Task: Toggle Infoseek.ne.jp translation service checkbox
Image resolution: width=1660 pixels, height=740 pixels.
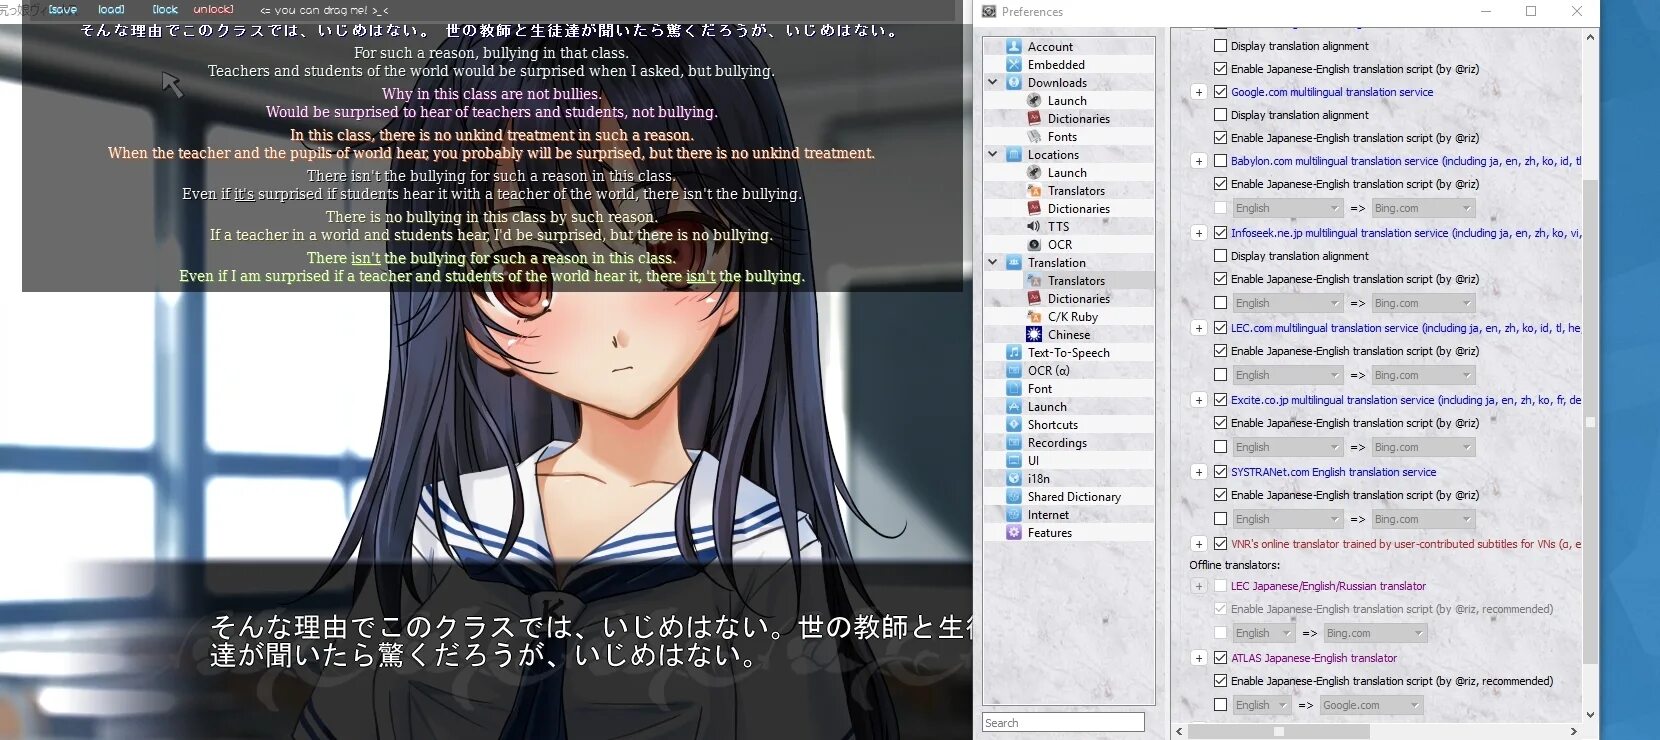Action: (1220, 233)
